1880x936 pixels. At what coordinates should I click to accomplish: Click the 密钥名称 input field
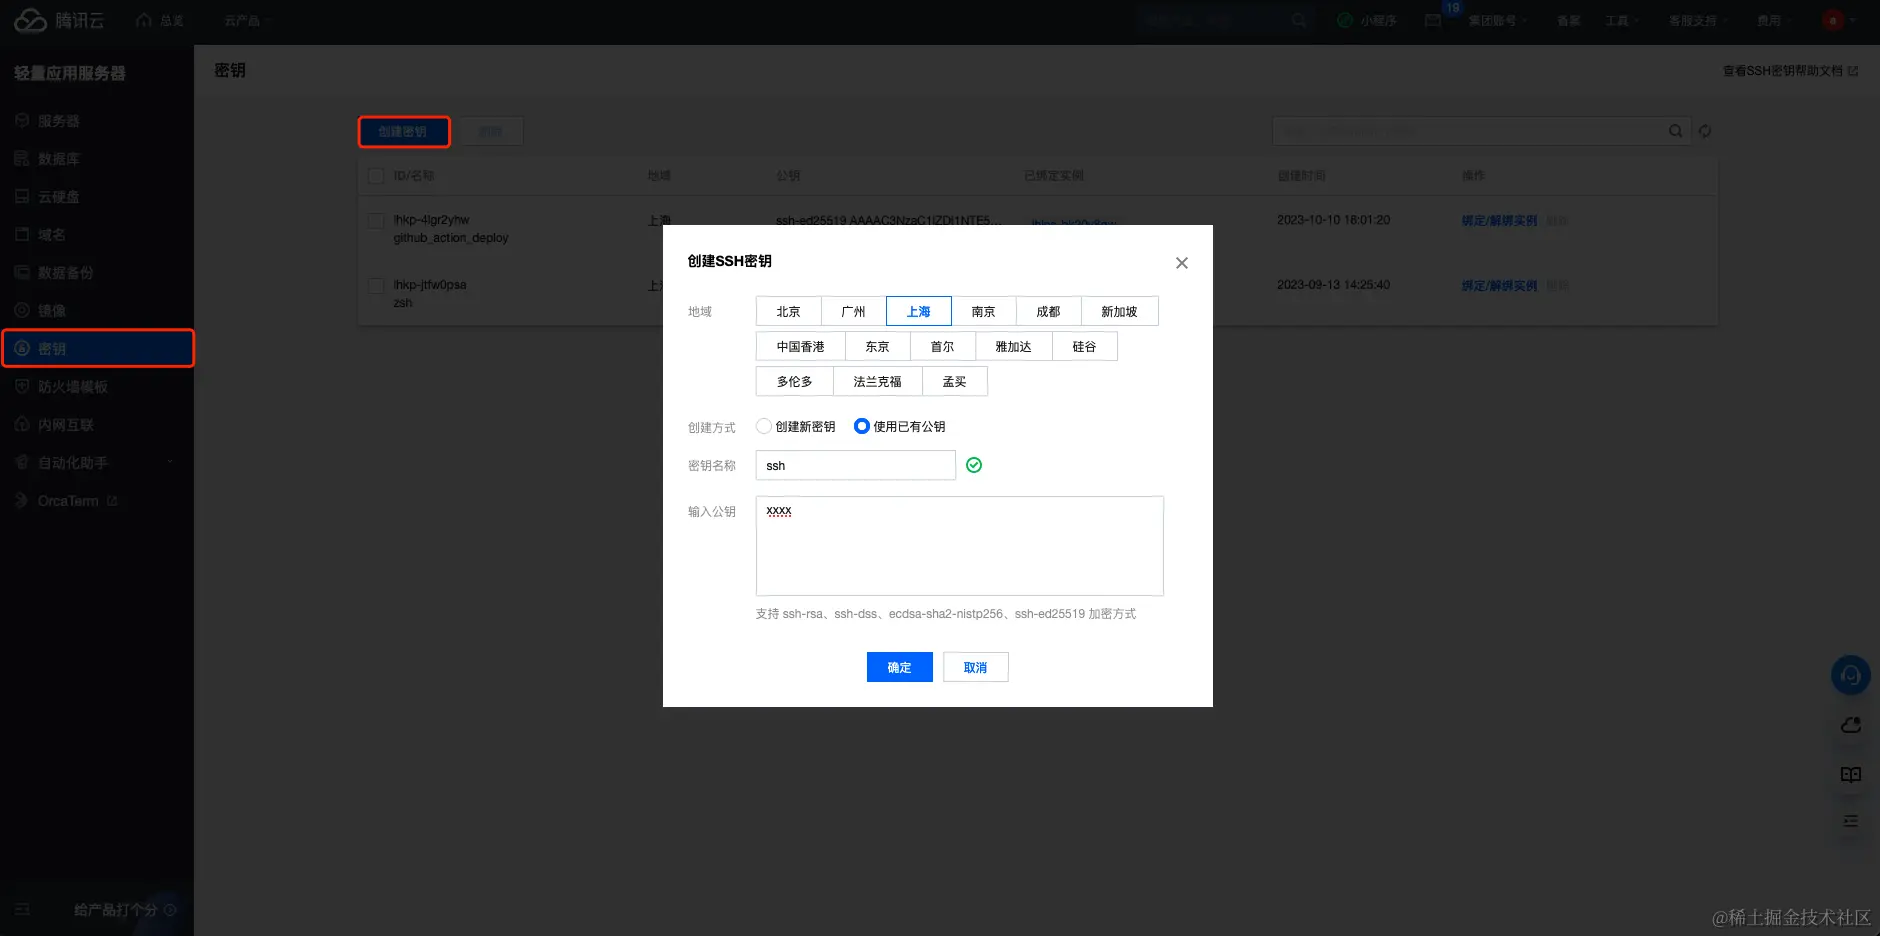(856, 465)
